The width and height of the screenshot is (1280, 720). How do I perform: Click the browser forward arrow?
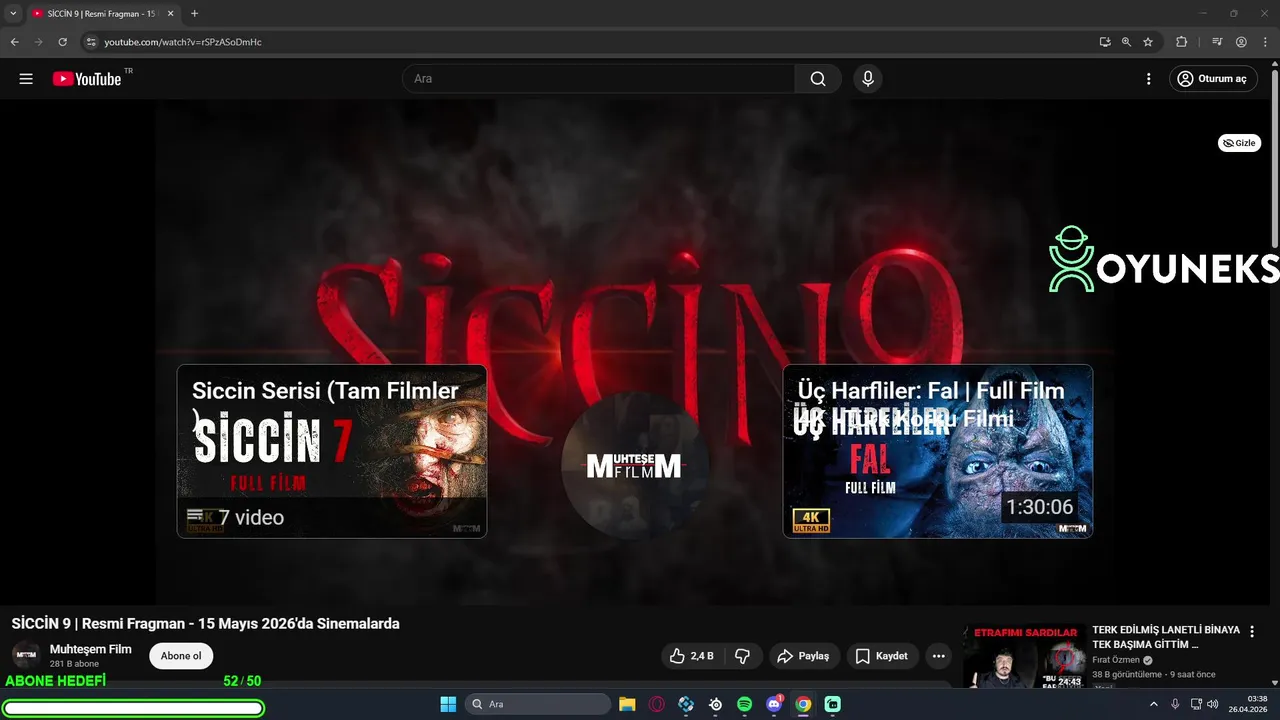(38, 42)
